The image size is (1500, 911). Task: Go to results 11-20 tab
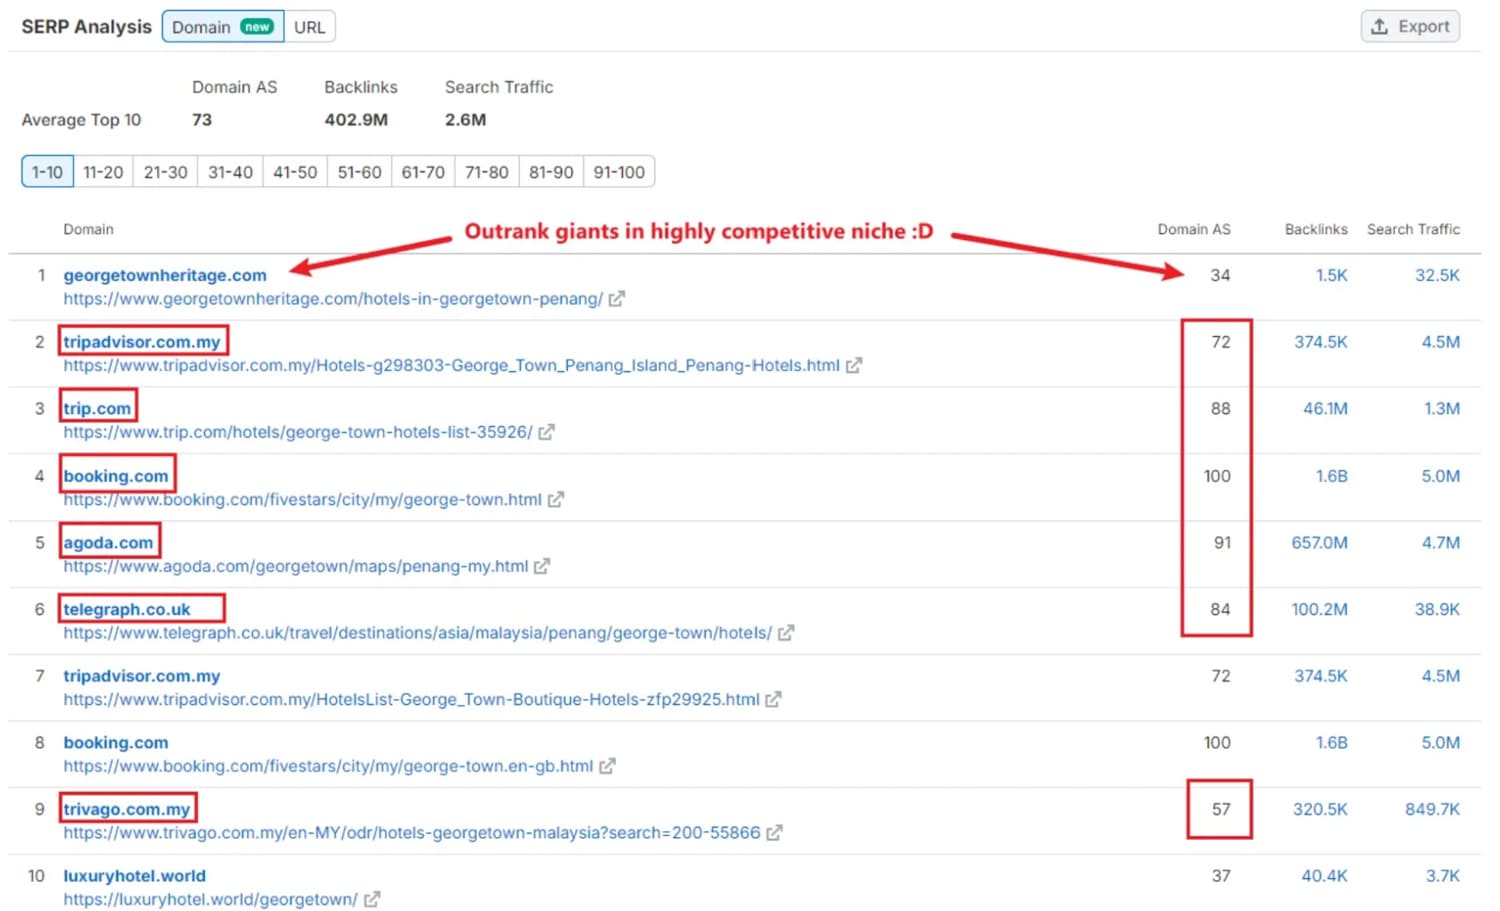[x=103, y=172]
